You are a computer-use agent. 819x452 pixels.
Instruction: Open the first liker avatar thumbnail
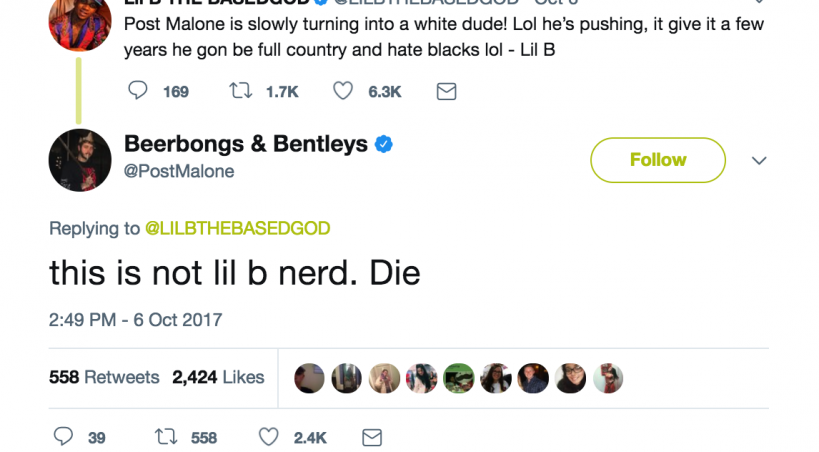pyautogui.click(x=310, y=378)
